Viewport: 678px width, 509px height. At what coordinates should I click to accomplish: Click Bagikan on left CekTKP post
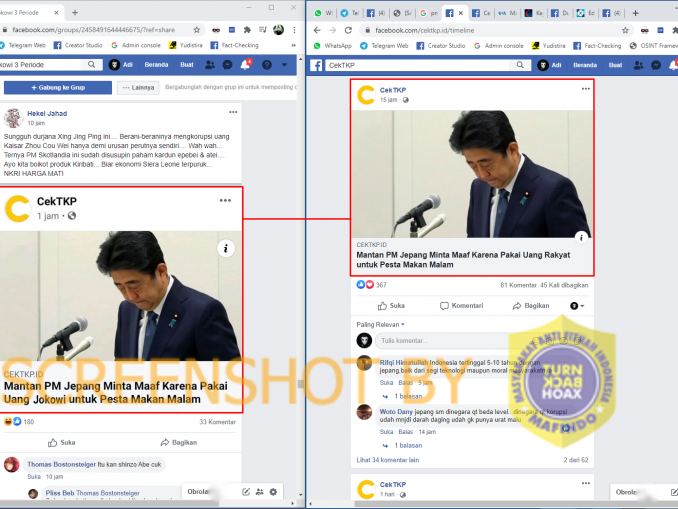tap(179, 442)
